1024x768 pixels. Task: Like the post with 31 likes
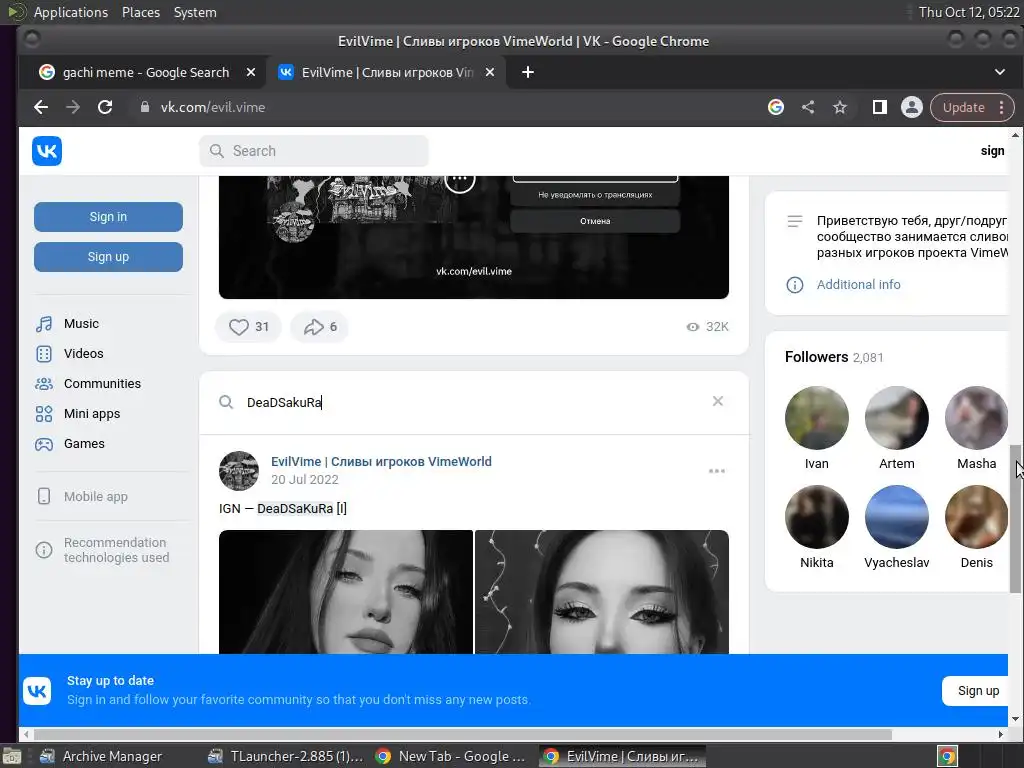click(249, 327)
